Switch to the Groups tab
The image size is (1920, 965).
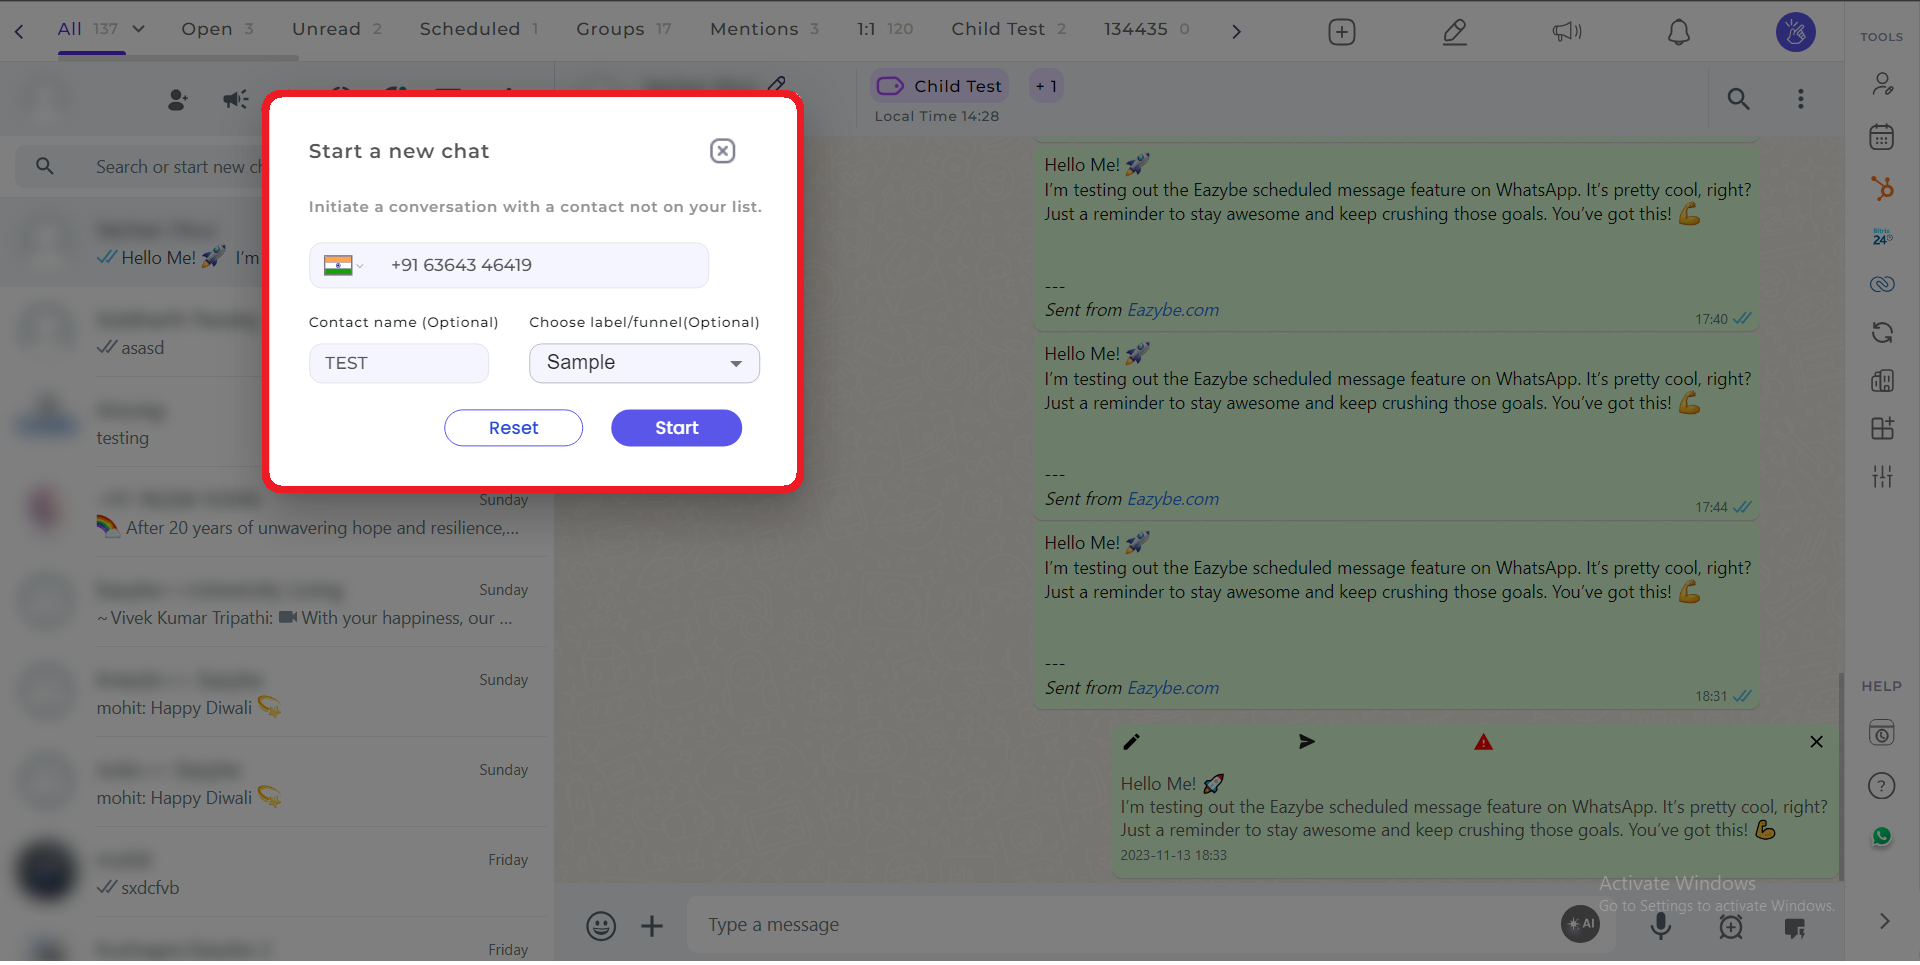coord(623,29)
